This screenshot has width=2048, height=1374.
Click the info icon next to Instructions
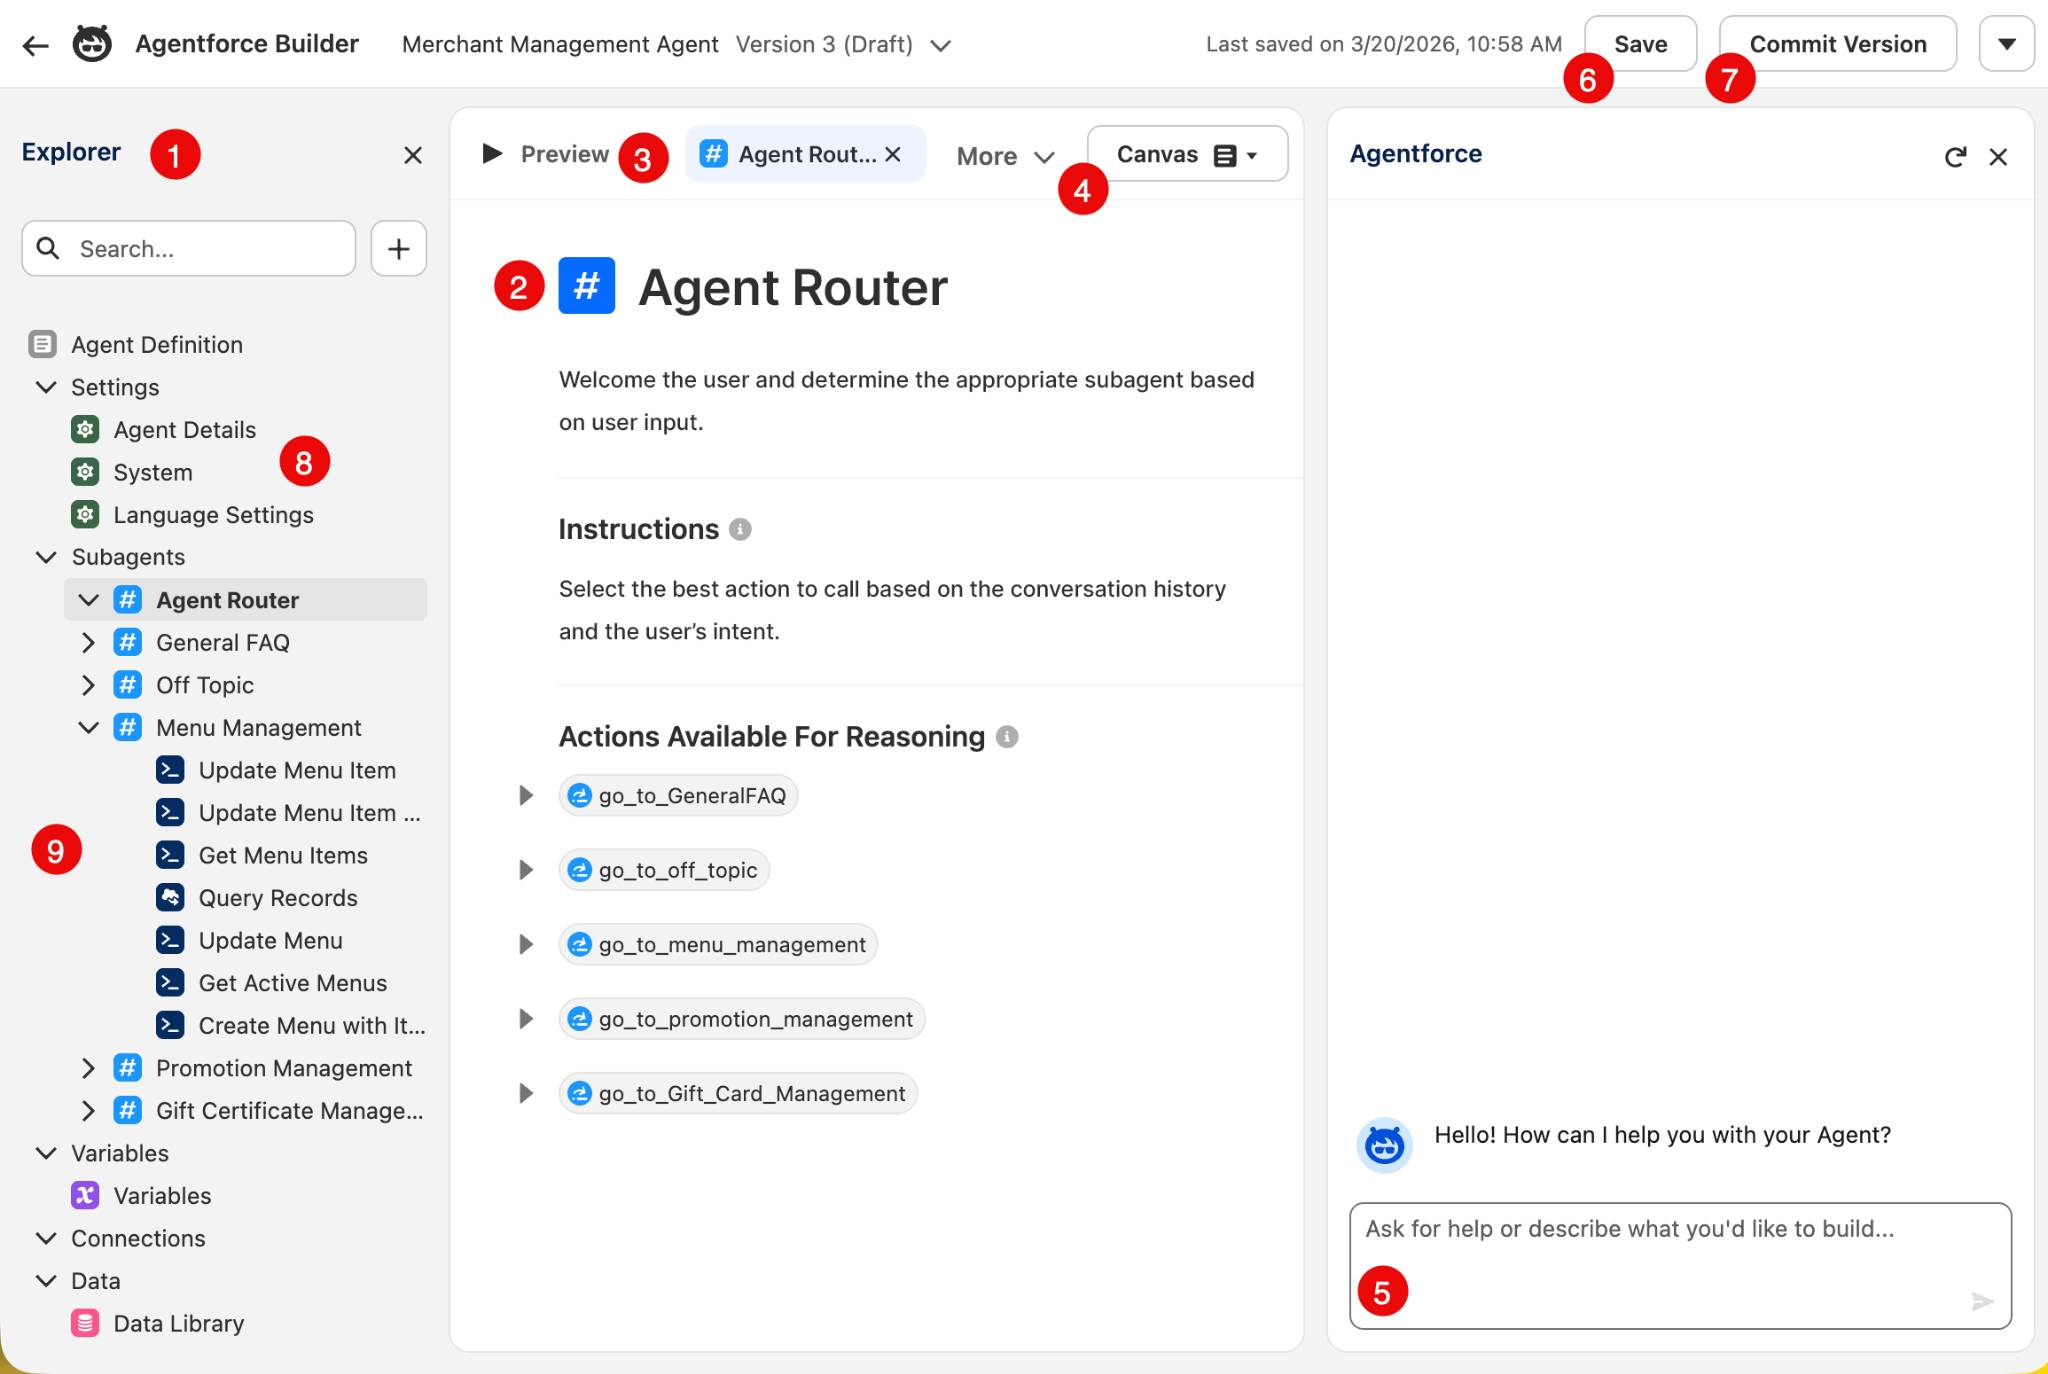pyautogui.click(x=740, y=529)
